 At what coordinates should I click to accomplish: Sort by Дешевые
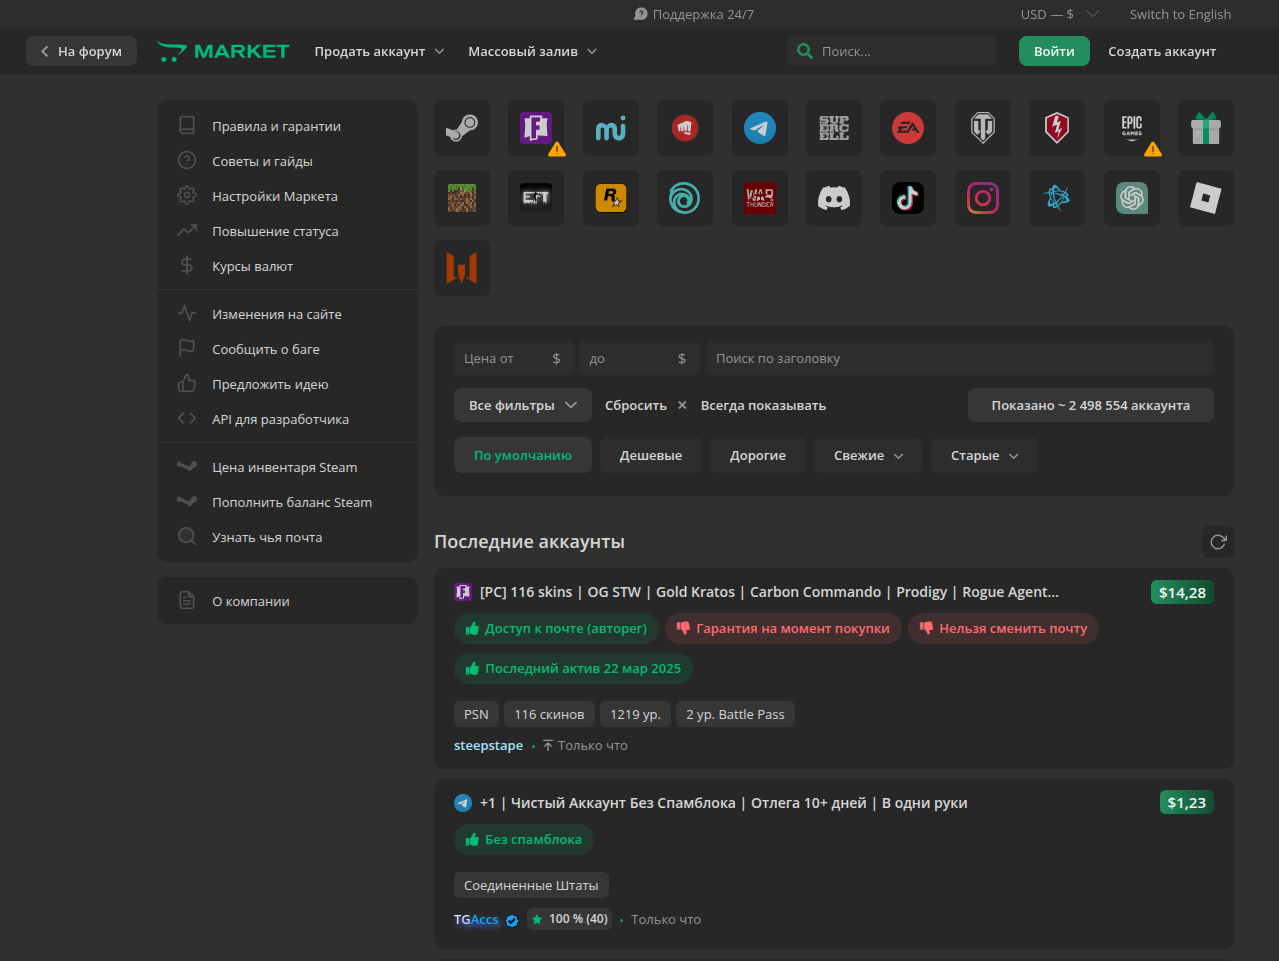tap(651, 455)
